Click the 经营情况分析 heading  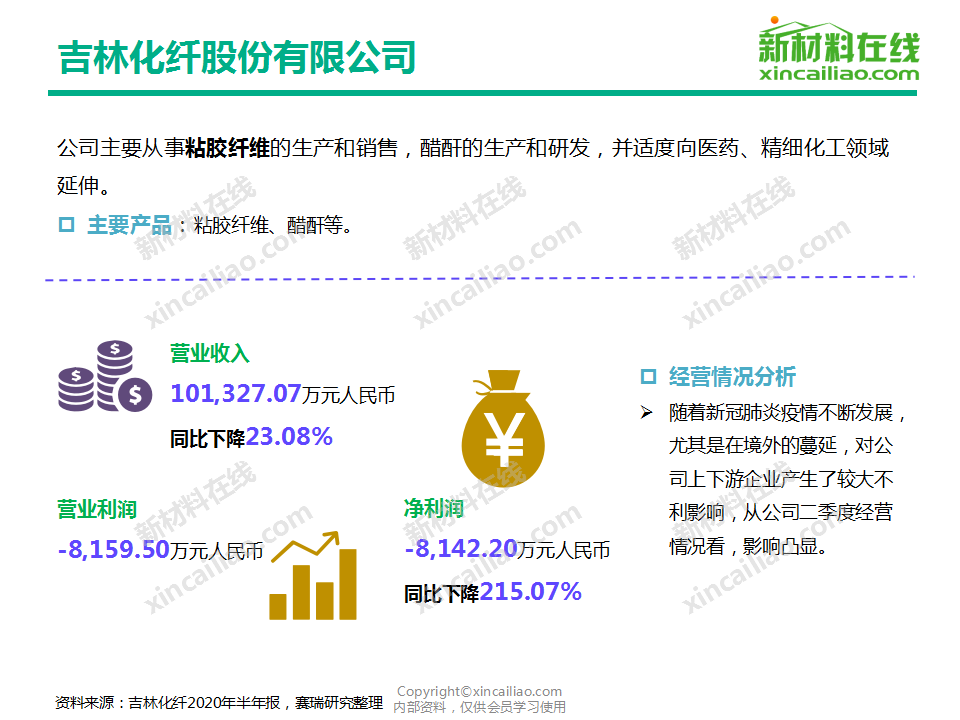point(732,377)
